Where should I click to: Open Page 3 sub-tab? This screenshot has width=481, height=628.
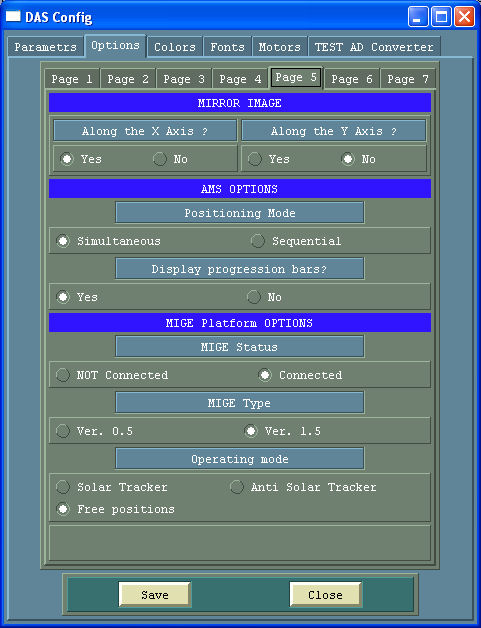(184, 79)
